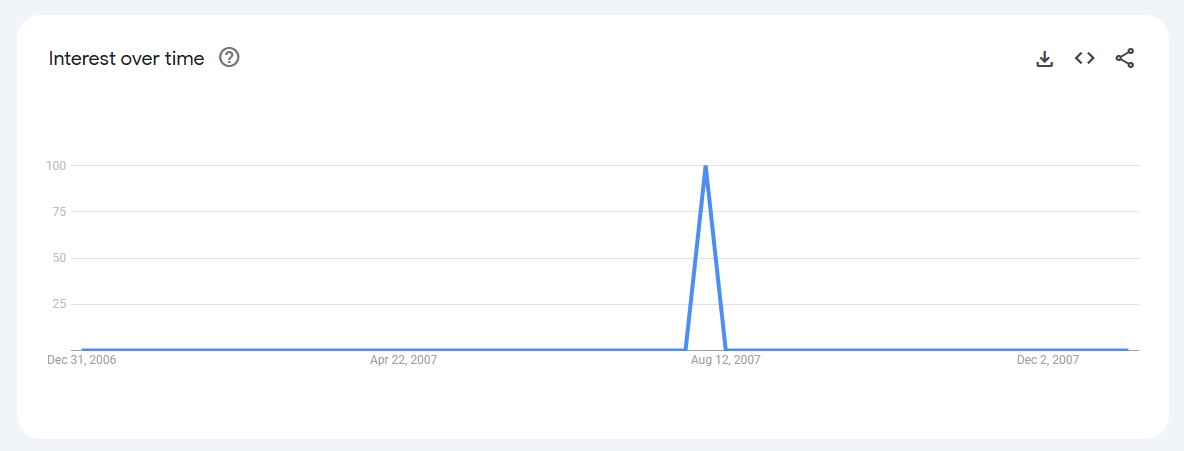Click the 50 y-axis label

(58, 258)
